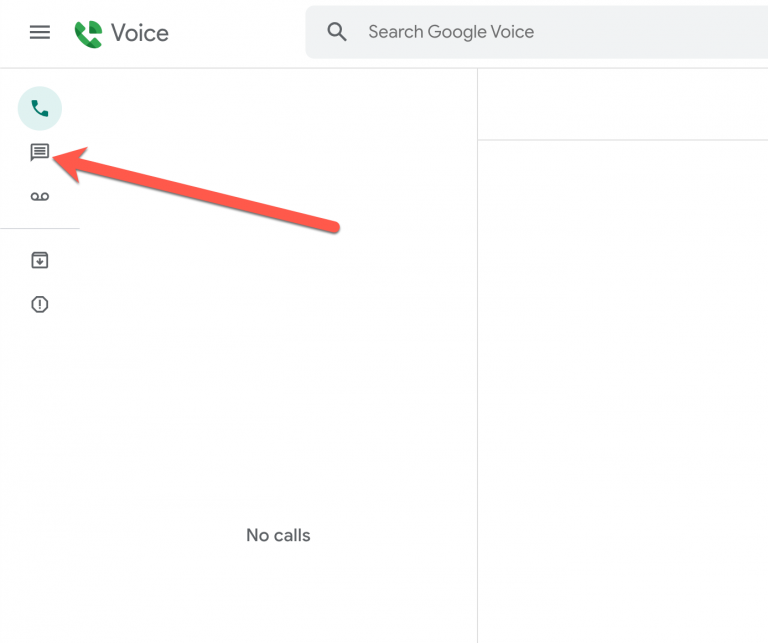The height and width of the screenshot is (643, 768).
Task: Click blank sidebar space below the Spam icon
Action: tap(40, 450)
